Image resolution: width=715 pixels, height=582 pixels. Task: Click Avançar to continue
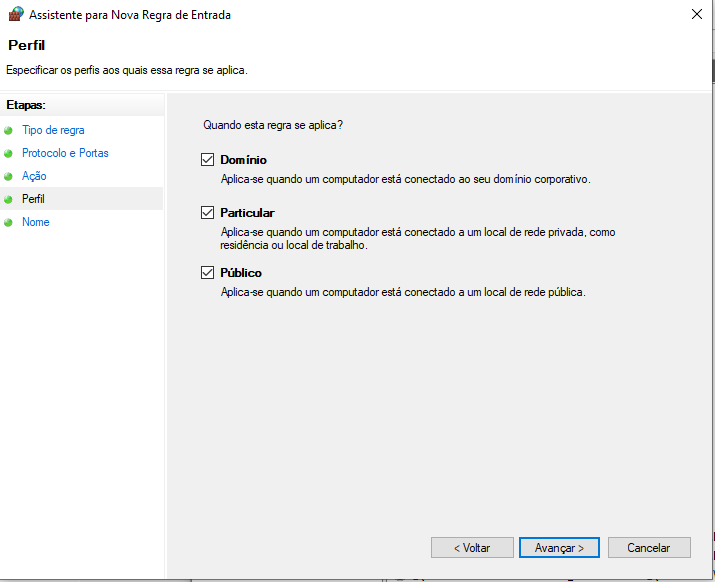[x=559, y=548]
